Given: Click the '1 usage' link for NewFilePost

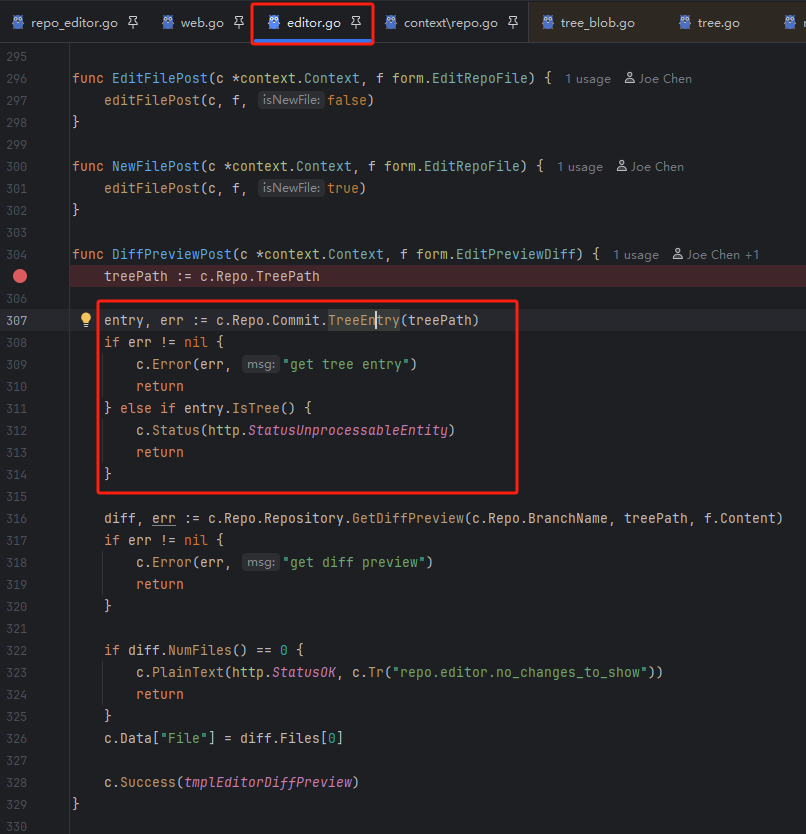Looking at the screenshot, I should coord(579,167).
